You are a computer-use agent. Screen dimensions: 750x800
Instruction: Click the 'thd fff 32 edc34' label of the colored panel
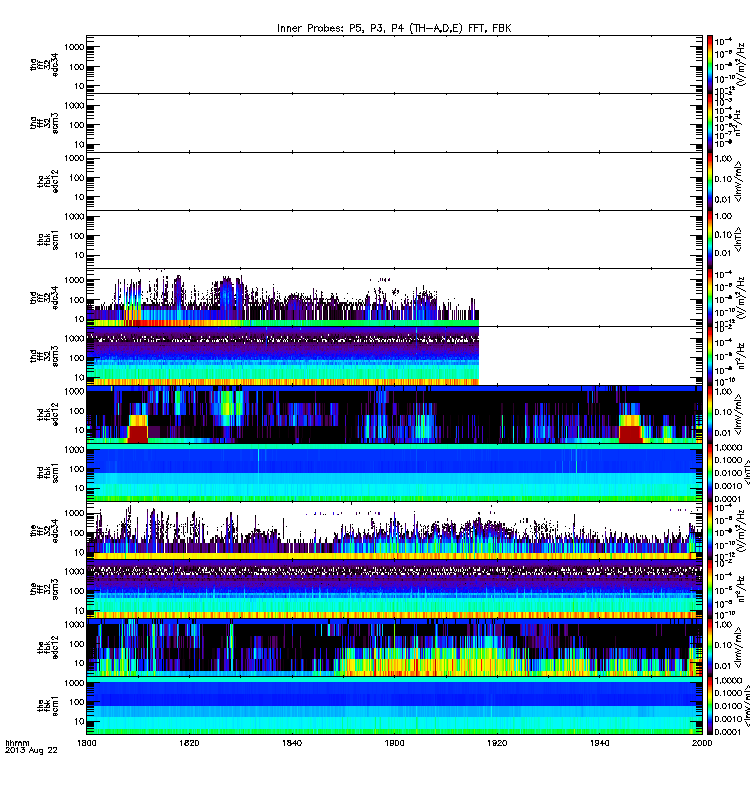coord(44,297)
